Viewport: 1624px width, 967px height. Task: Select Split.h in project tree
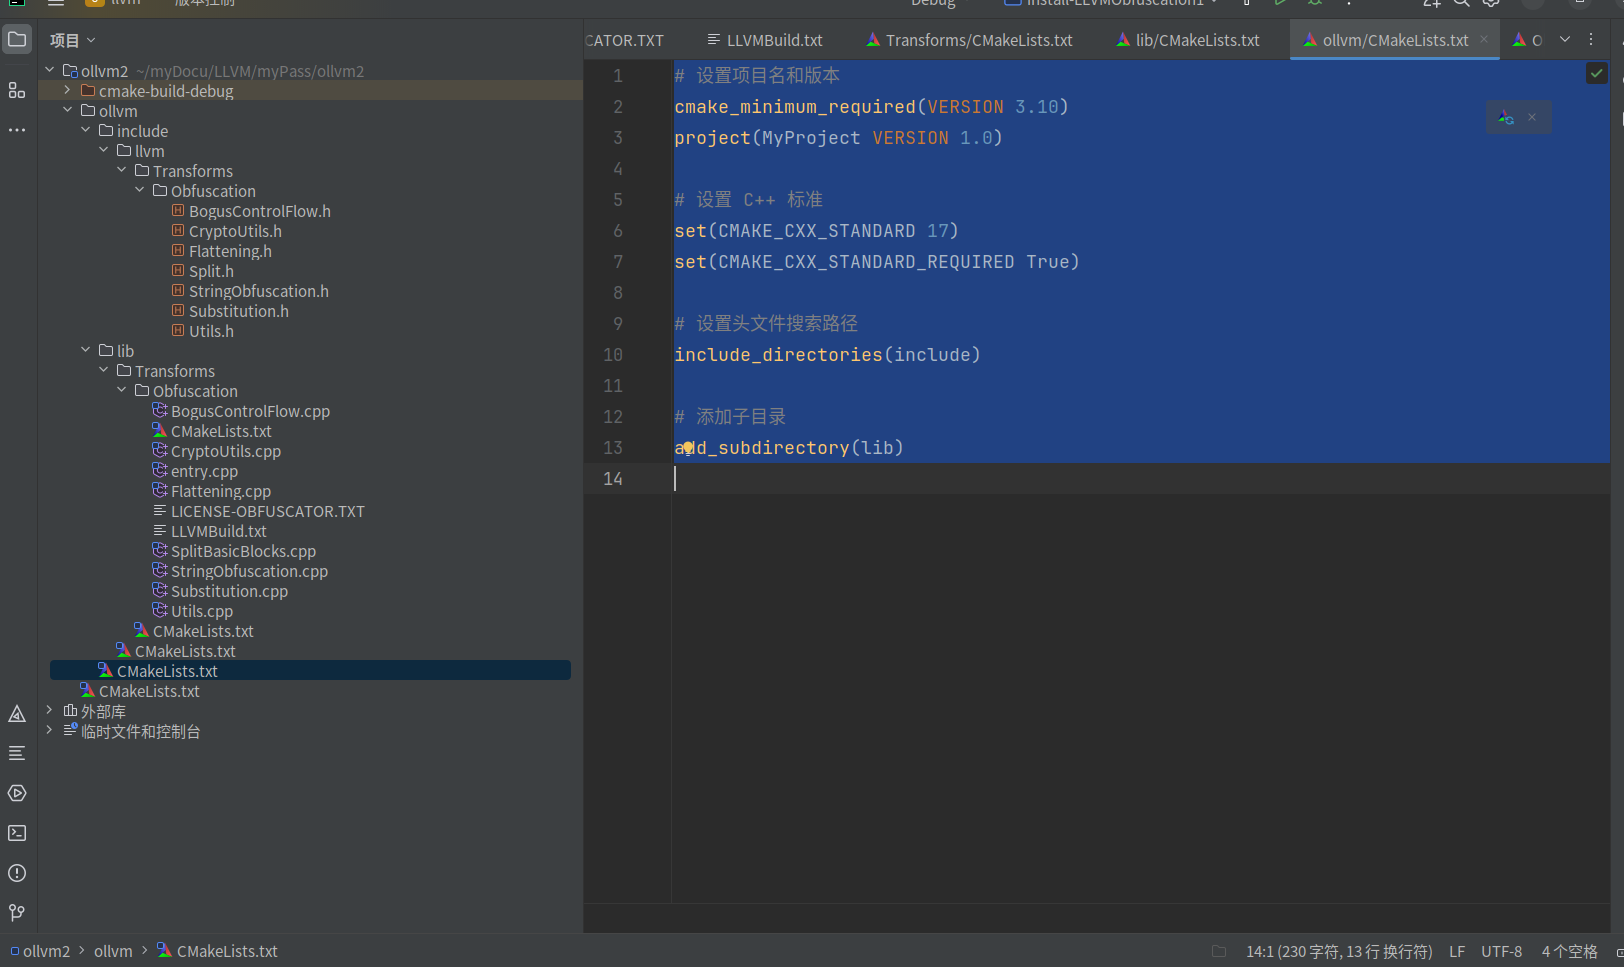pyautogui.click(x=203, y=271)
